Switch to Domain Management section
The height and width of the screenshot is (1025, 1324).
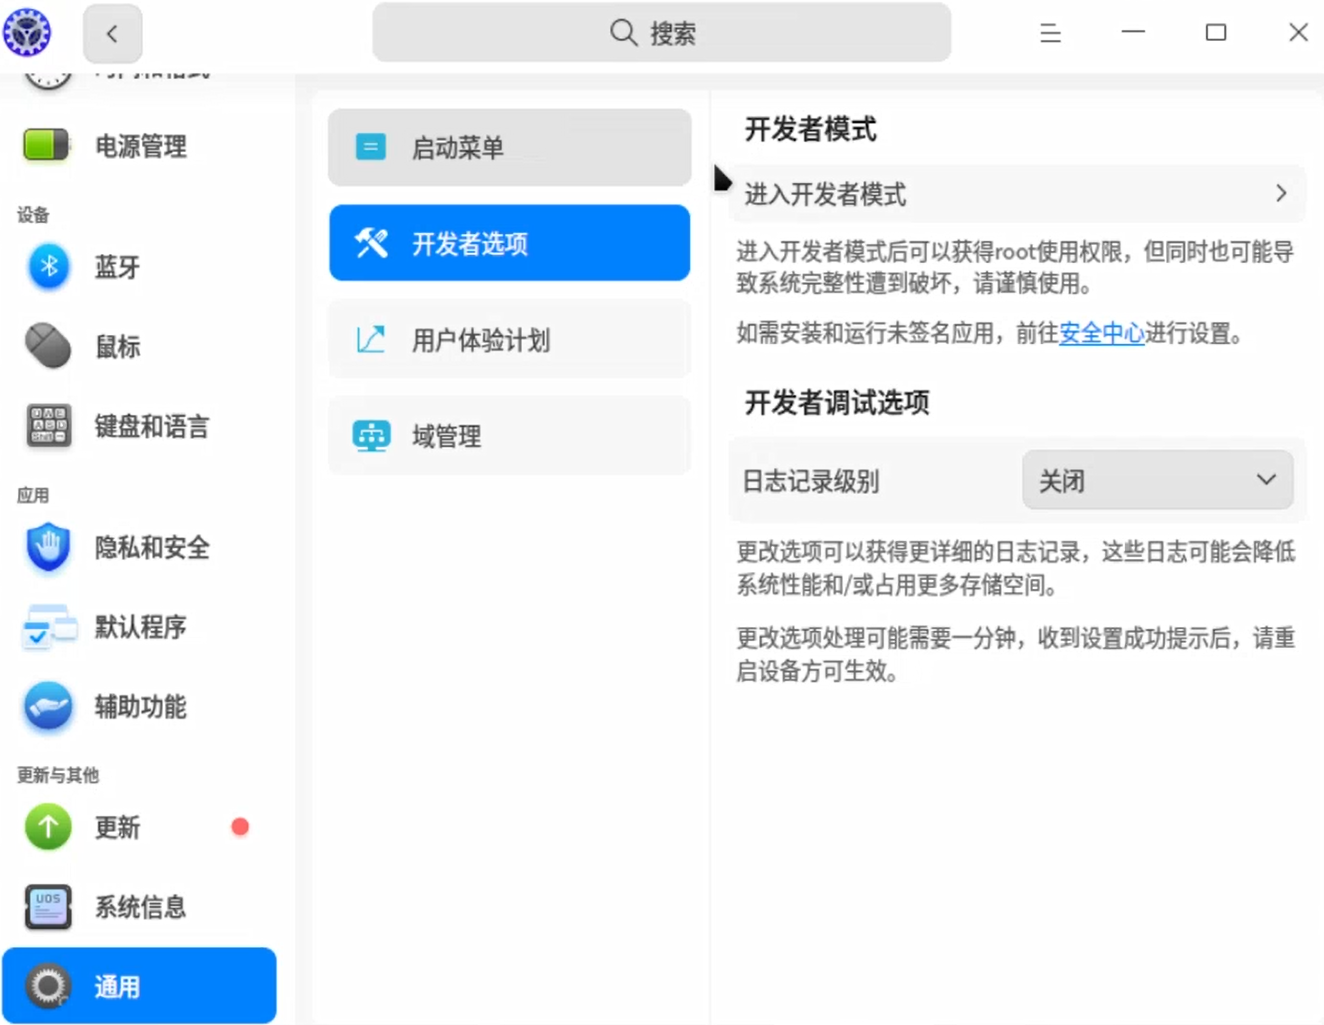pyautogui.click(x=509, y=436)
